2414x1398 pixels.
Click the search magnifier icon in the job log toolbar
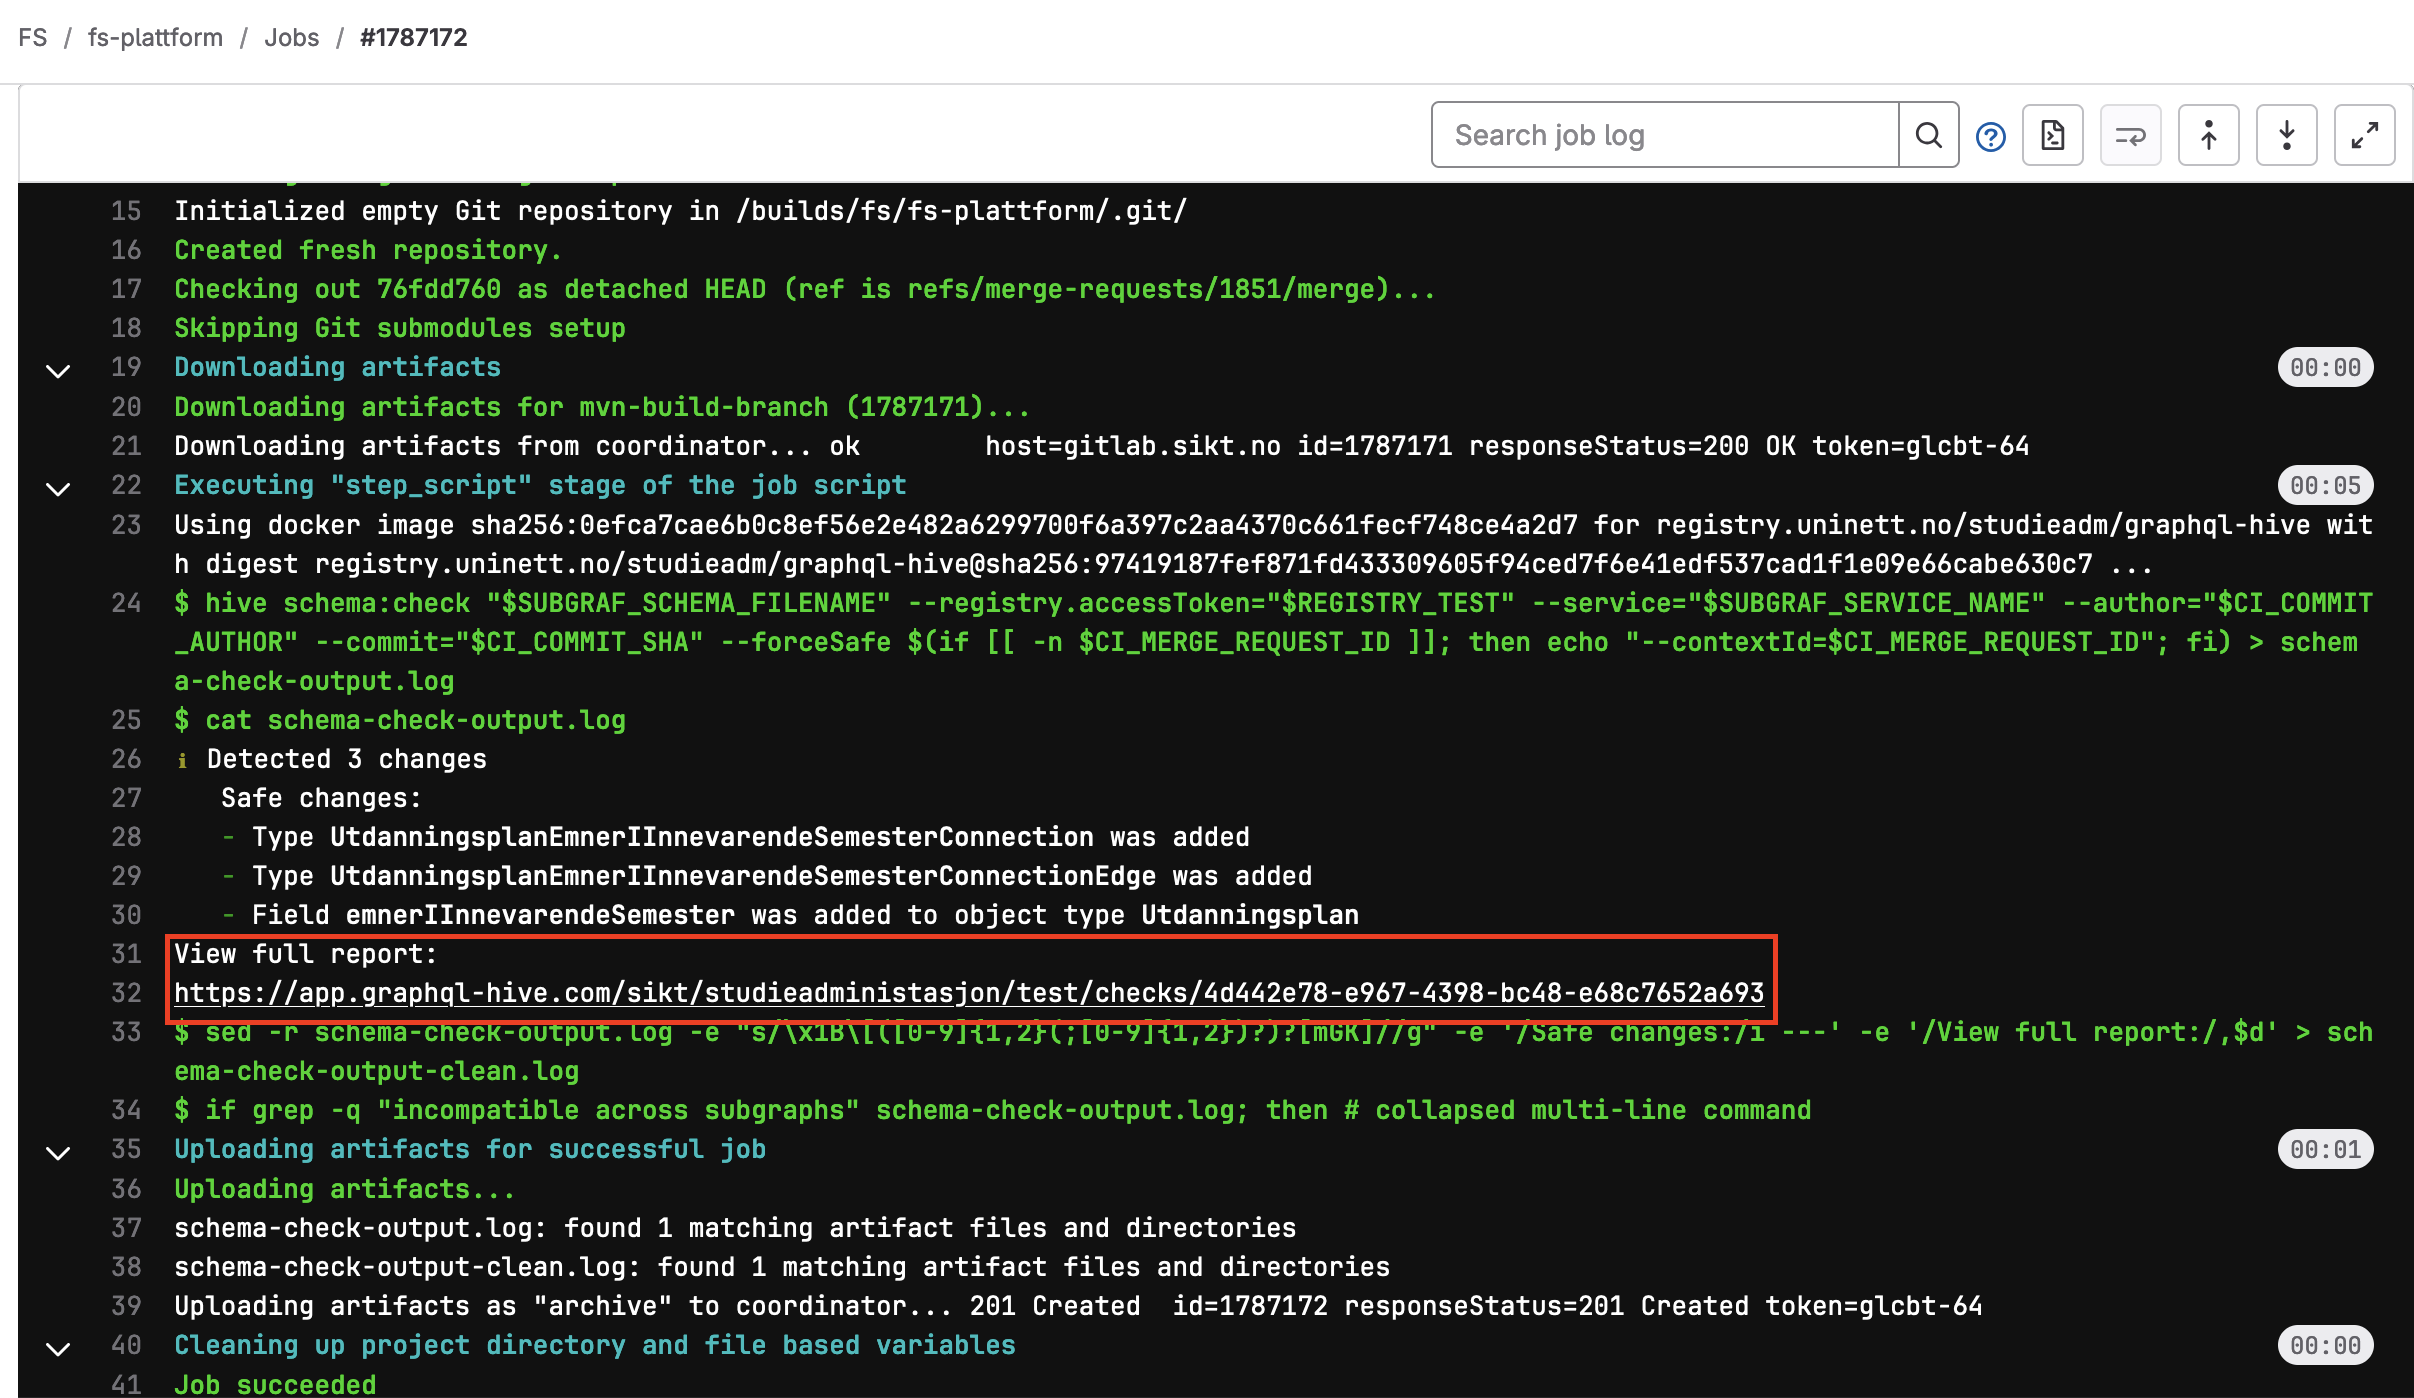click(1929, 135)
